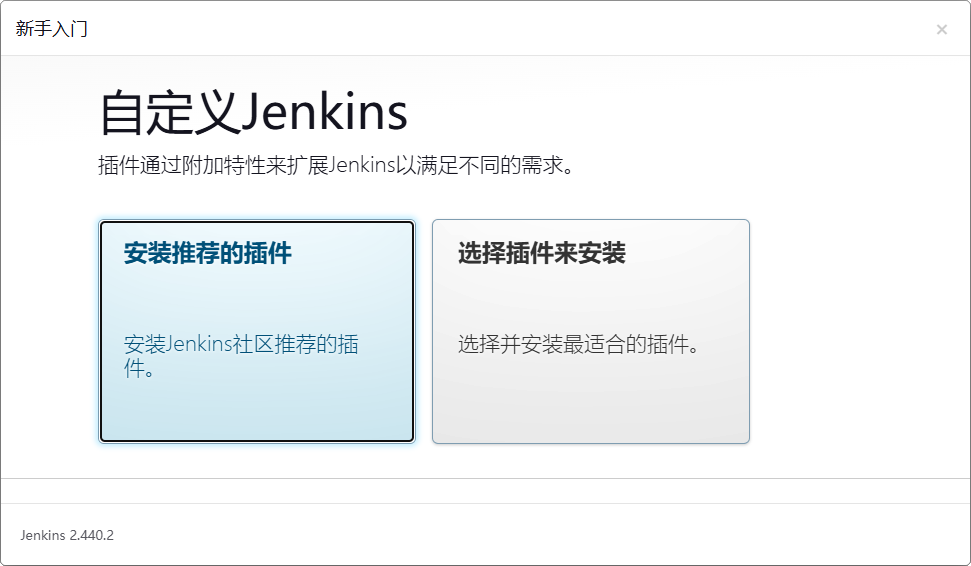This screenshot has height=566, width=971.
Task: Click the blue highlighted plugin install card
Action: tap(256, 331)
